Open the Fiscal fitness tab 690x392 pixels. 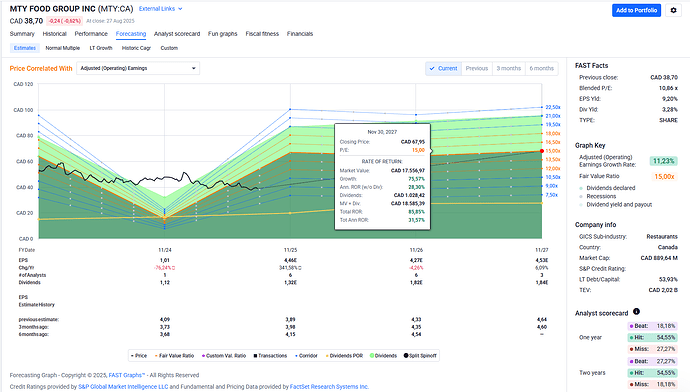[262, 34]
